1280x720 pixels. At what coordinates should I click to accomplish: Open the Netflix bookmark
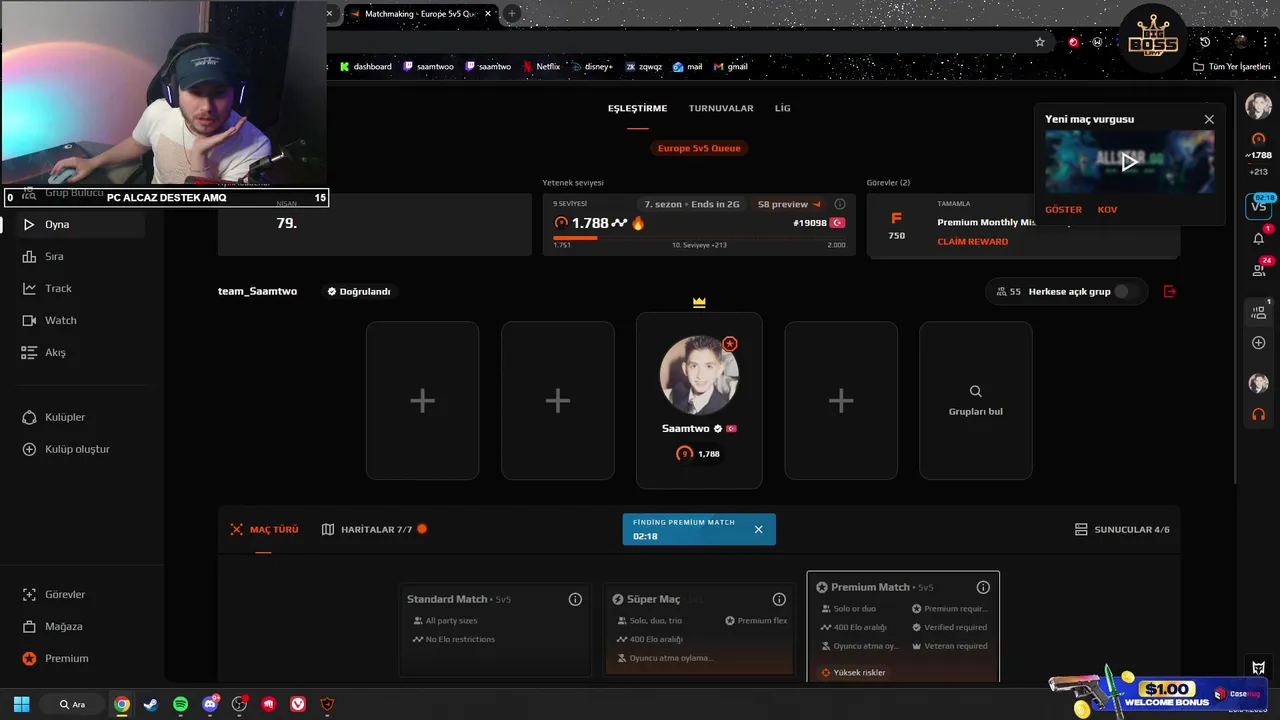coord(541,67)
